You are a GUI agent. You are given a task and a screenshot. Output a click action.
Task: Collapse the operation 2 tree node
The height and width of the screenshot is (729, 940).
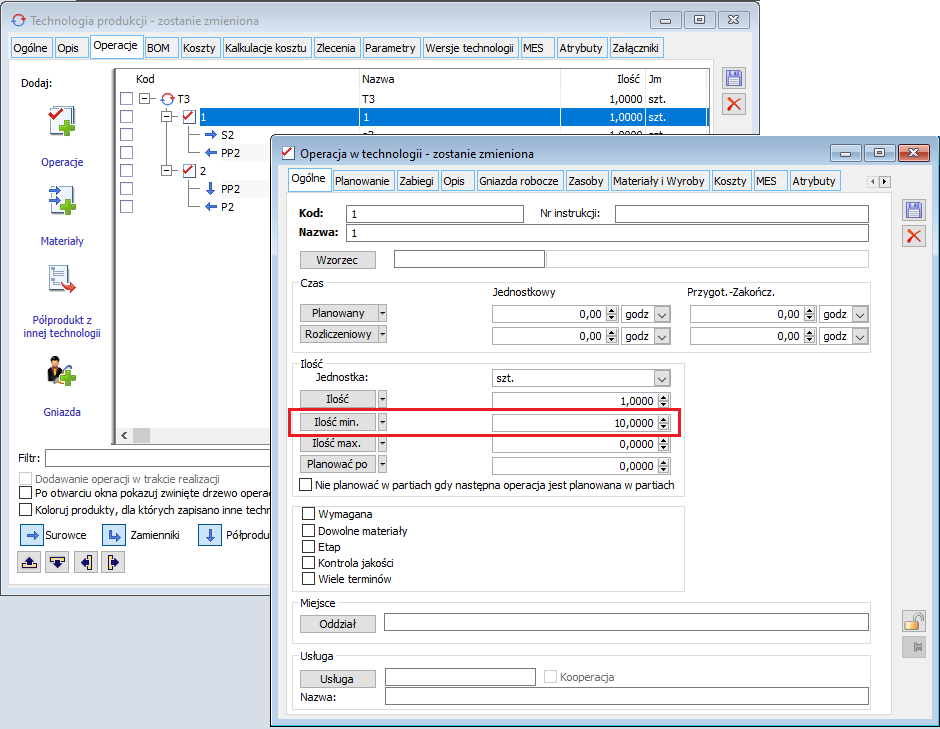[x=167, y=170]
